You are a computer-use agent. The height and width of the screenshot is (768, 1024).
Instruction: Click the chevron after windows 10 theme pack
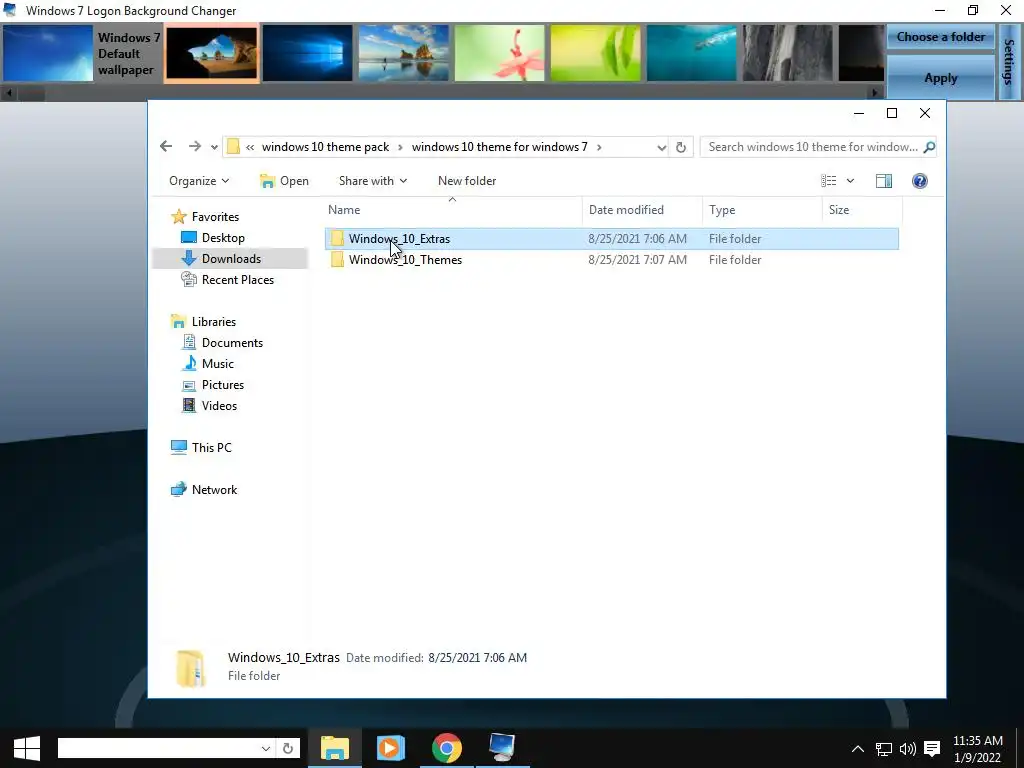coord(400,147)
